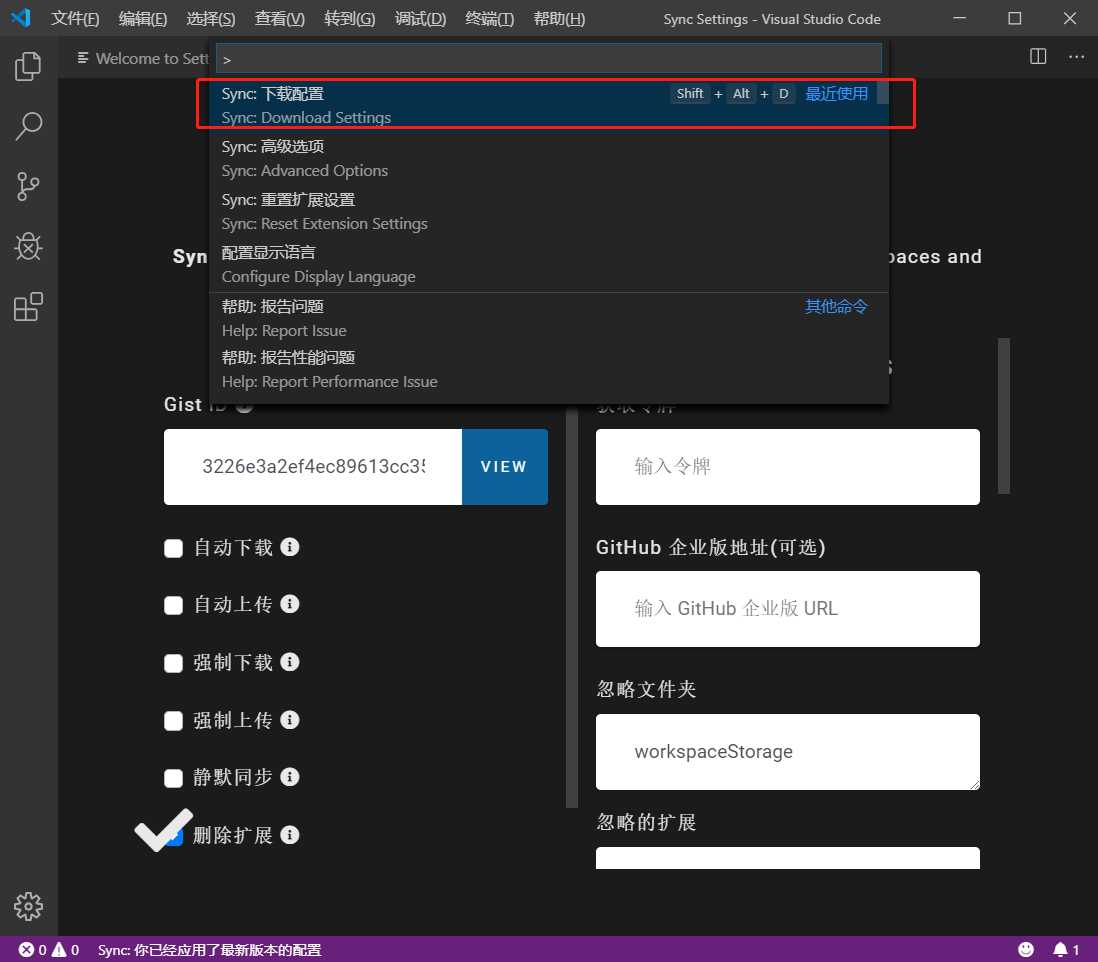The height and width of the screenshot is (962, 1098).
Task: Show info for 静默同步 option
Action: 289,776
